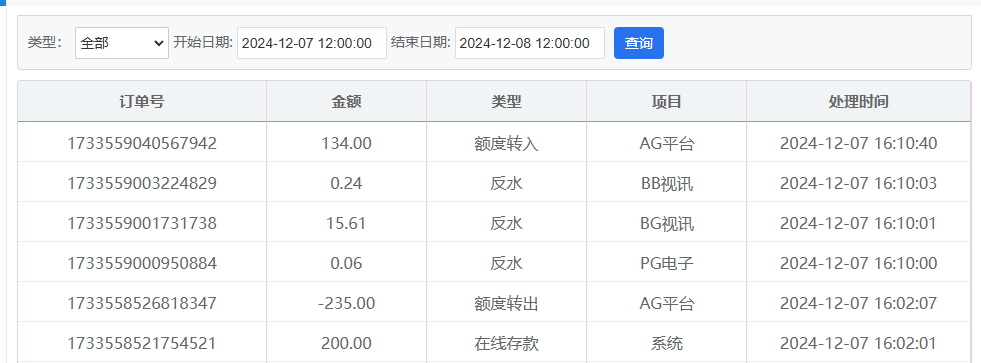Select order number 1733559003224829

click(x=142, y=183)
